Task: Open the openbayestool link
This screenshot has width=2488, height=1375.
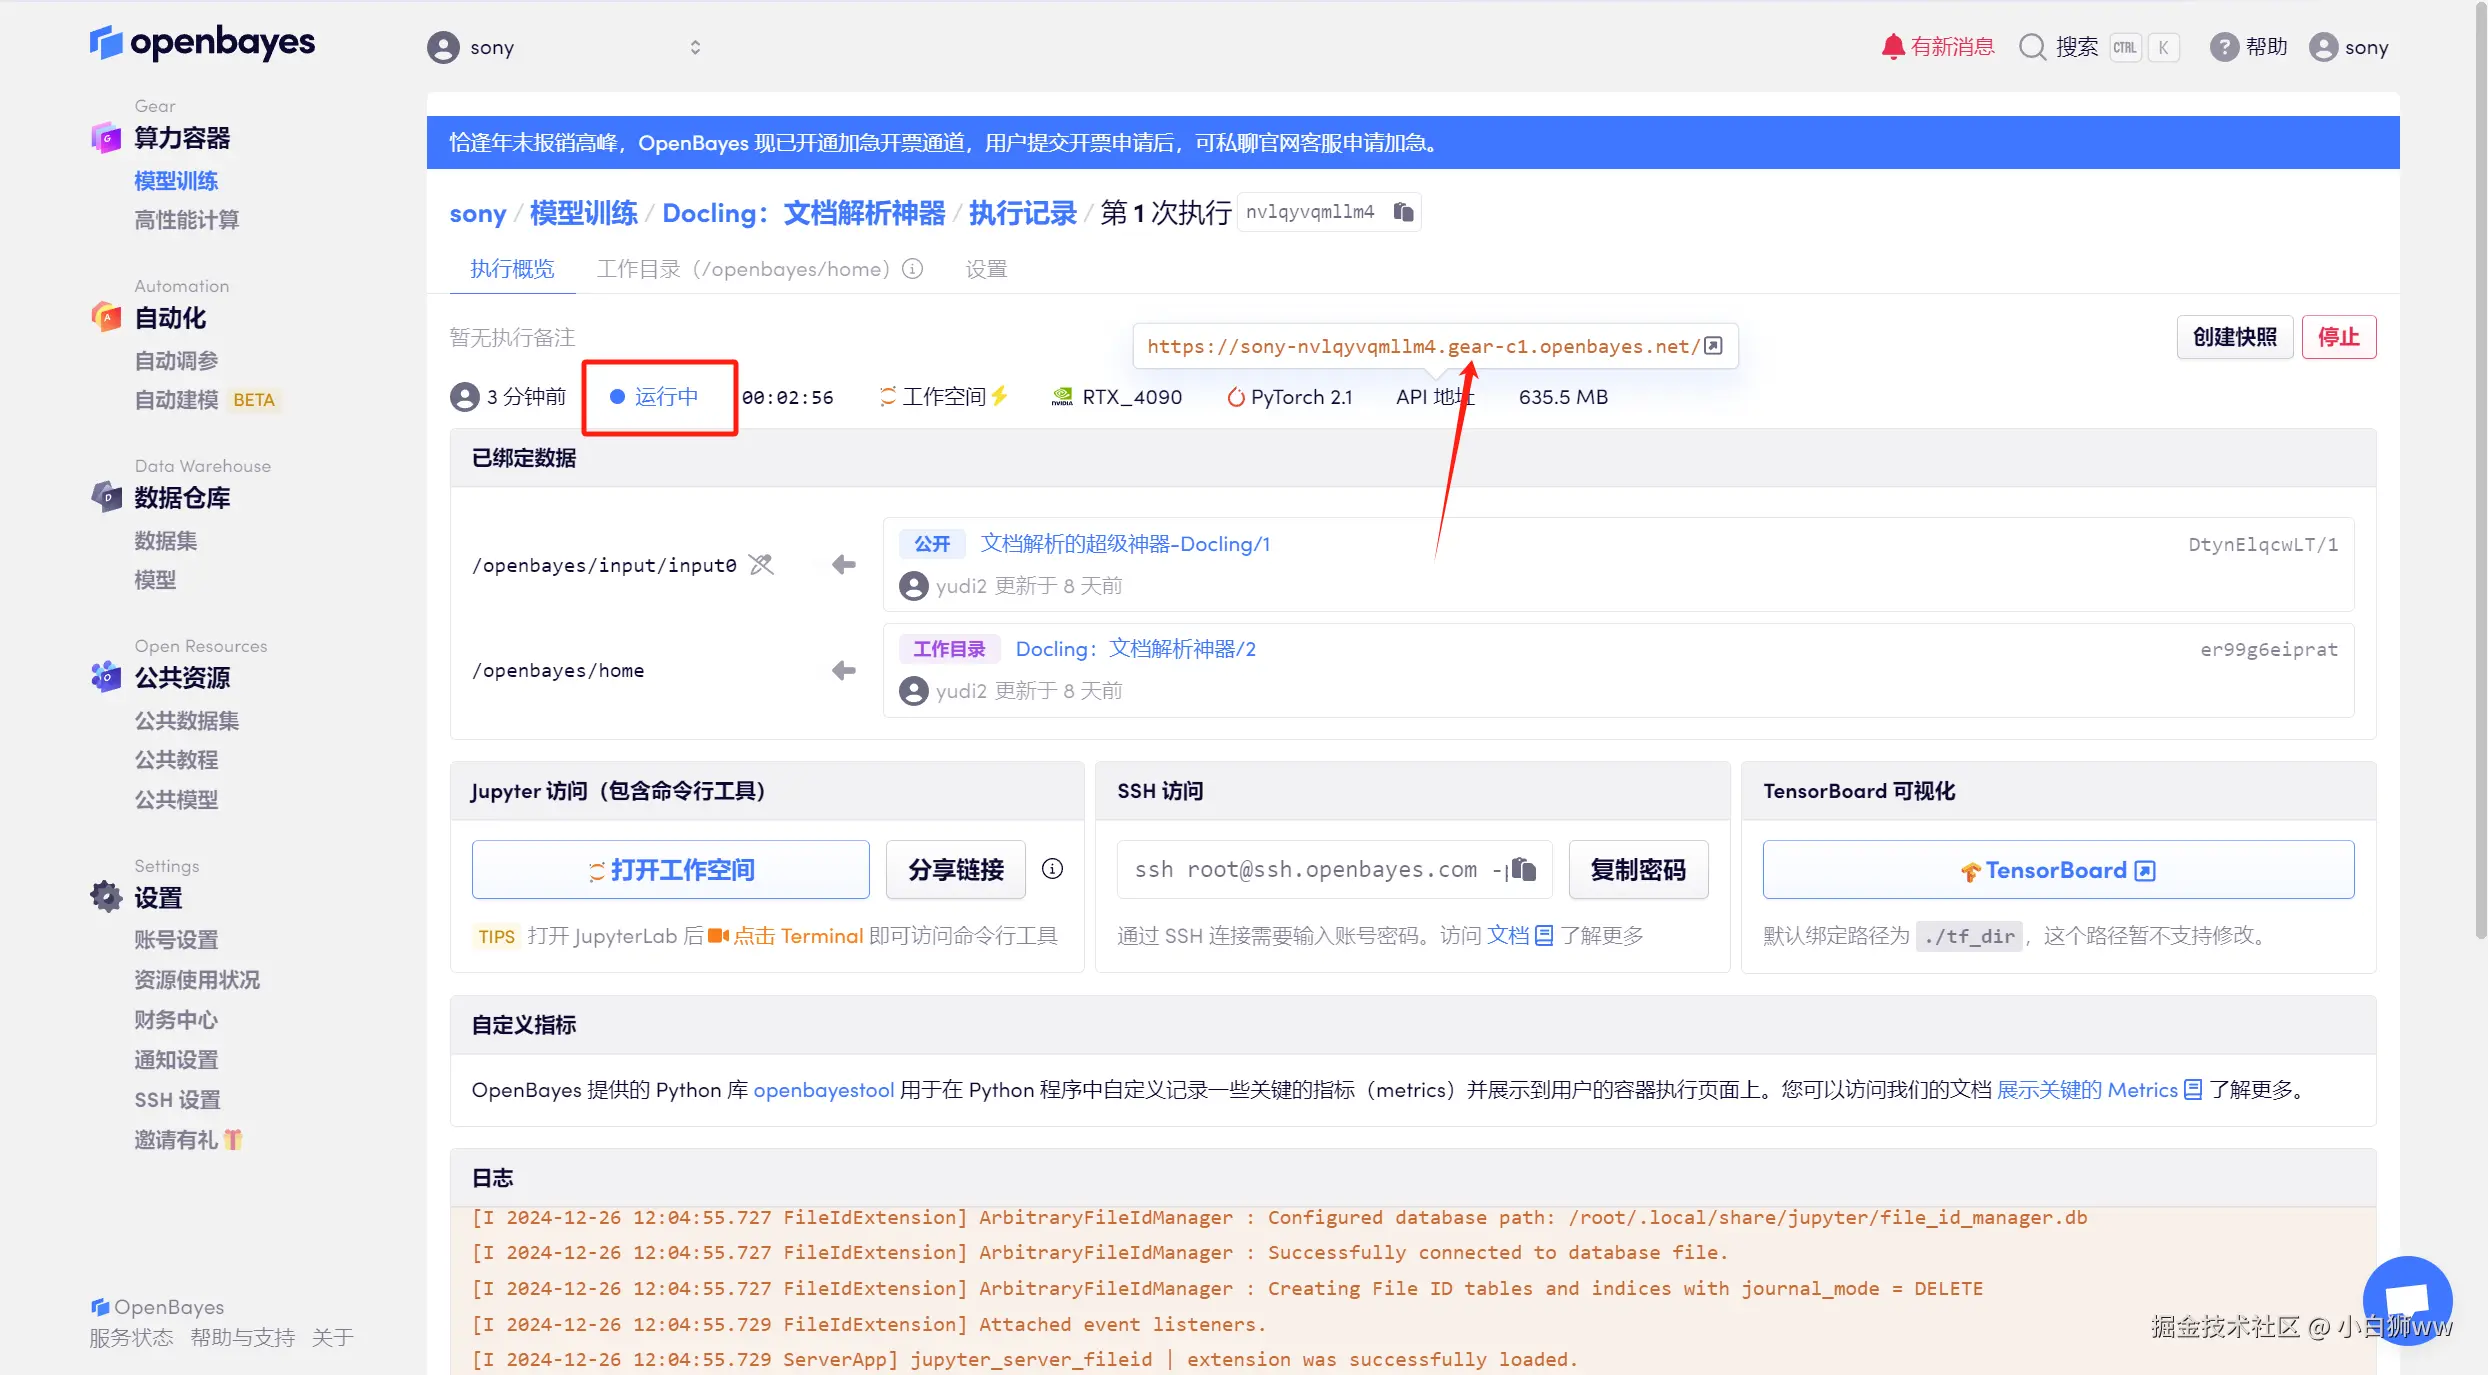Action: coord(823,1090)
